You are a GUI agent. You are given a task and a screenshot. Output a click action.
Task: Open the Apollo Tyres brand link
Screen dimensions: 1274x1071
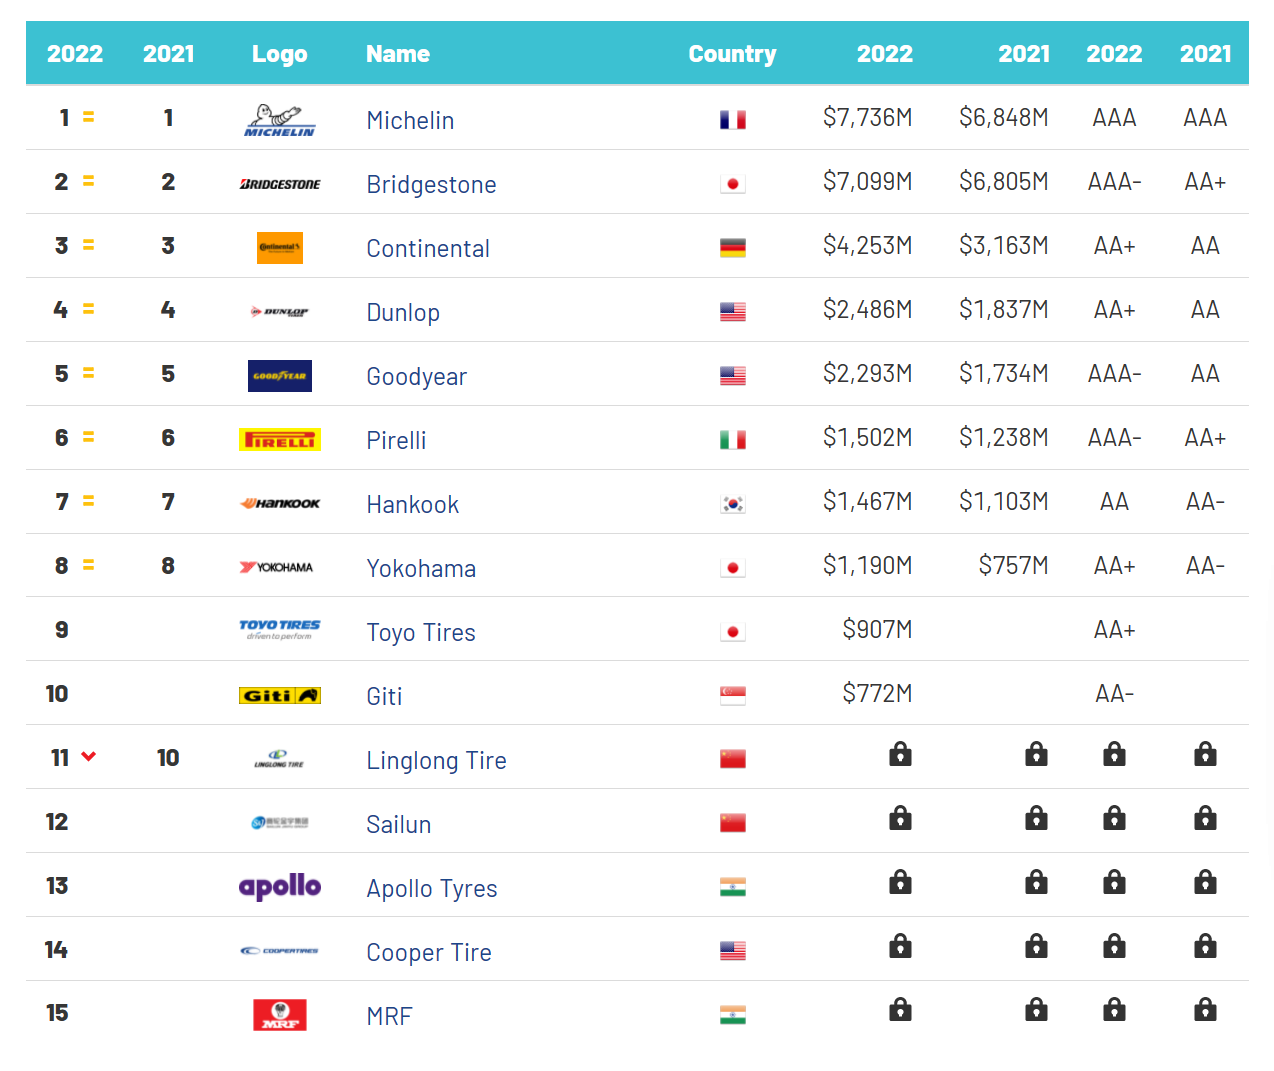coord(432,888)
